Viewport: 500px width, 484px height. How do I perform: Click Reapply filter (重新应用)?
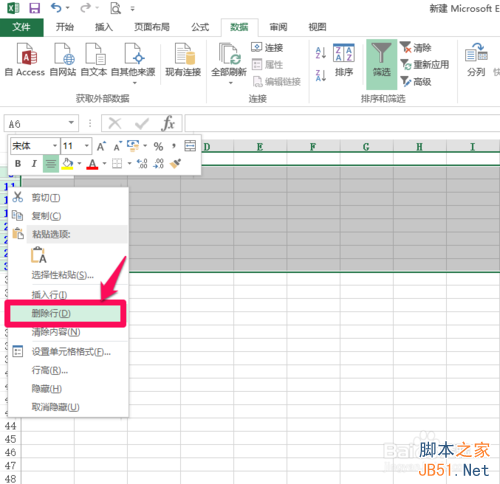pyautogui.click(x=425, y=64)
